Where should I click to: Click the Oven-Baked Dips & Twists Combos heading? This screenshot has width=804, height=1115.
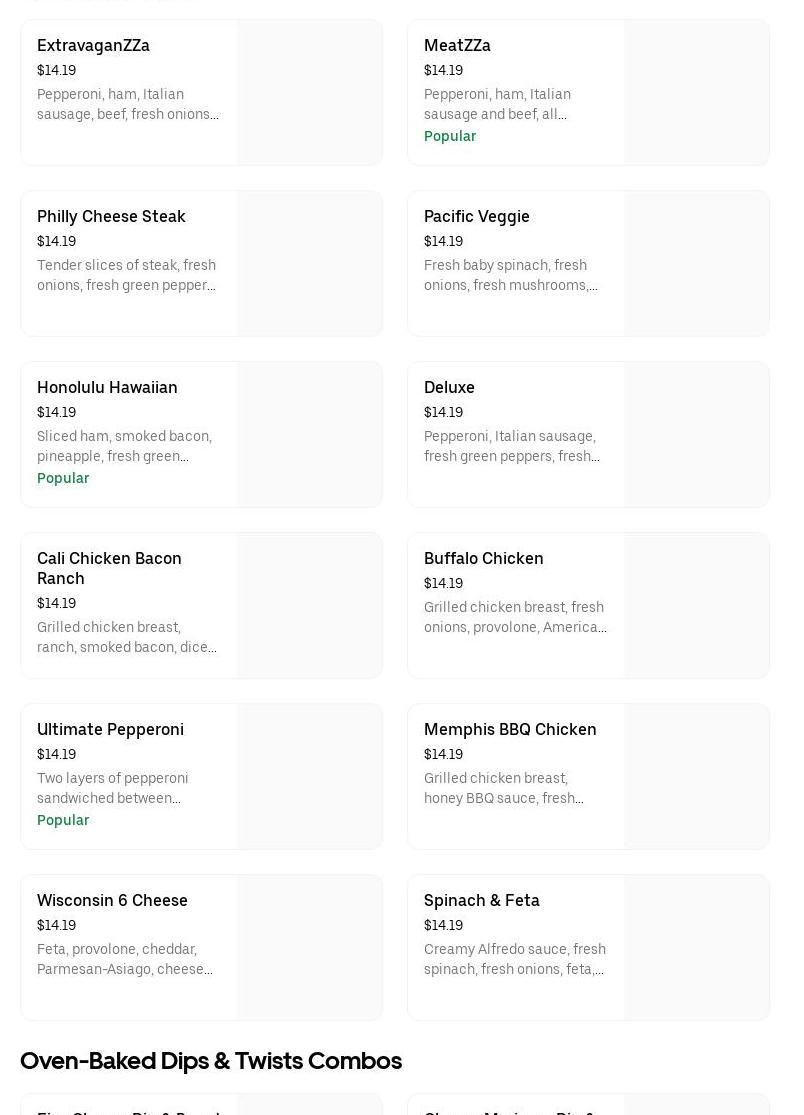point(211,1060)
